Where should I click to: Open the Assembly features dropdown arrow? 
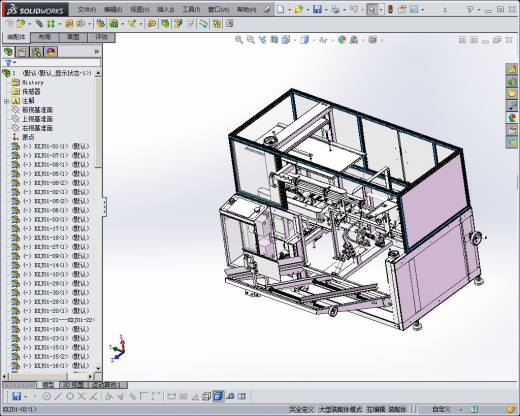click(x=123, y=24)
